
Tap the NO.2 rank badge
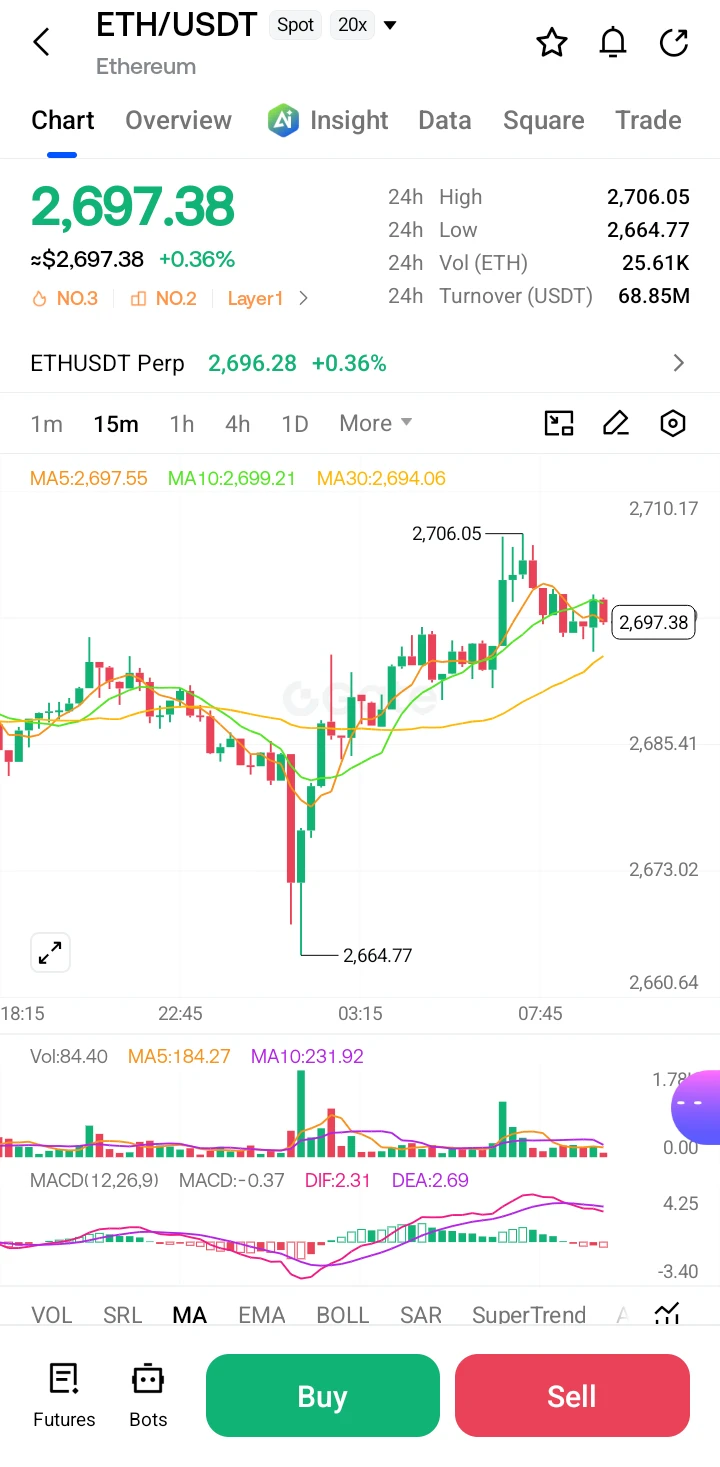pyautogui.click(x=163, y=298)
